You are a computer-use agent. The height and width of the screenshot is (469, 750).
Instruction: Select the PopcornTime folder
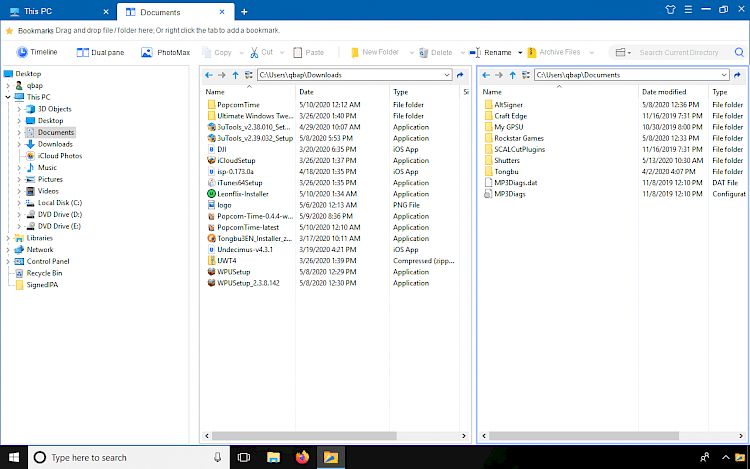pos(238,105)
